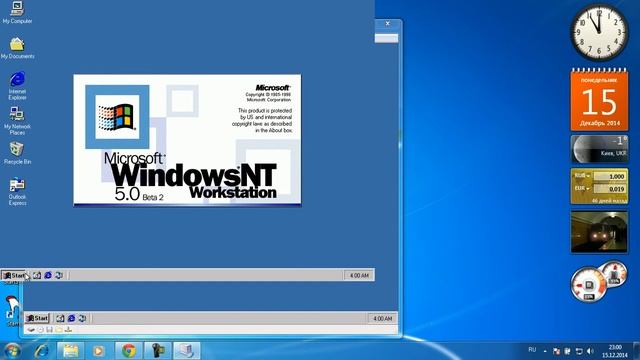This screenshot has width=640, height=360.
Task: Click the subway train slideshow gadget
Action: [599, 231]
